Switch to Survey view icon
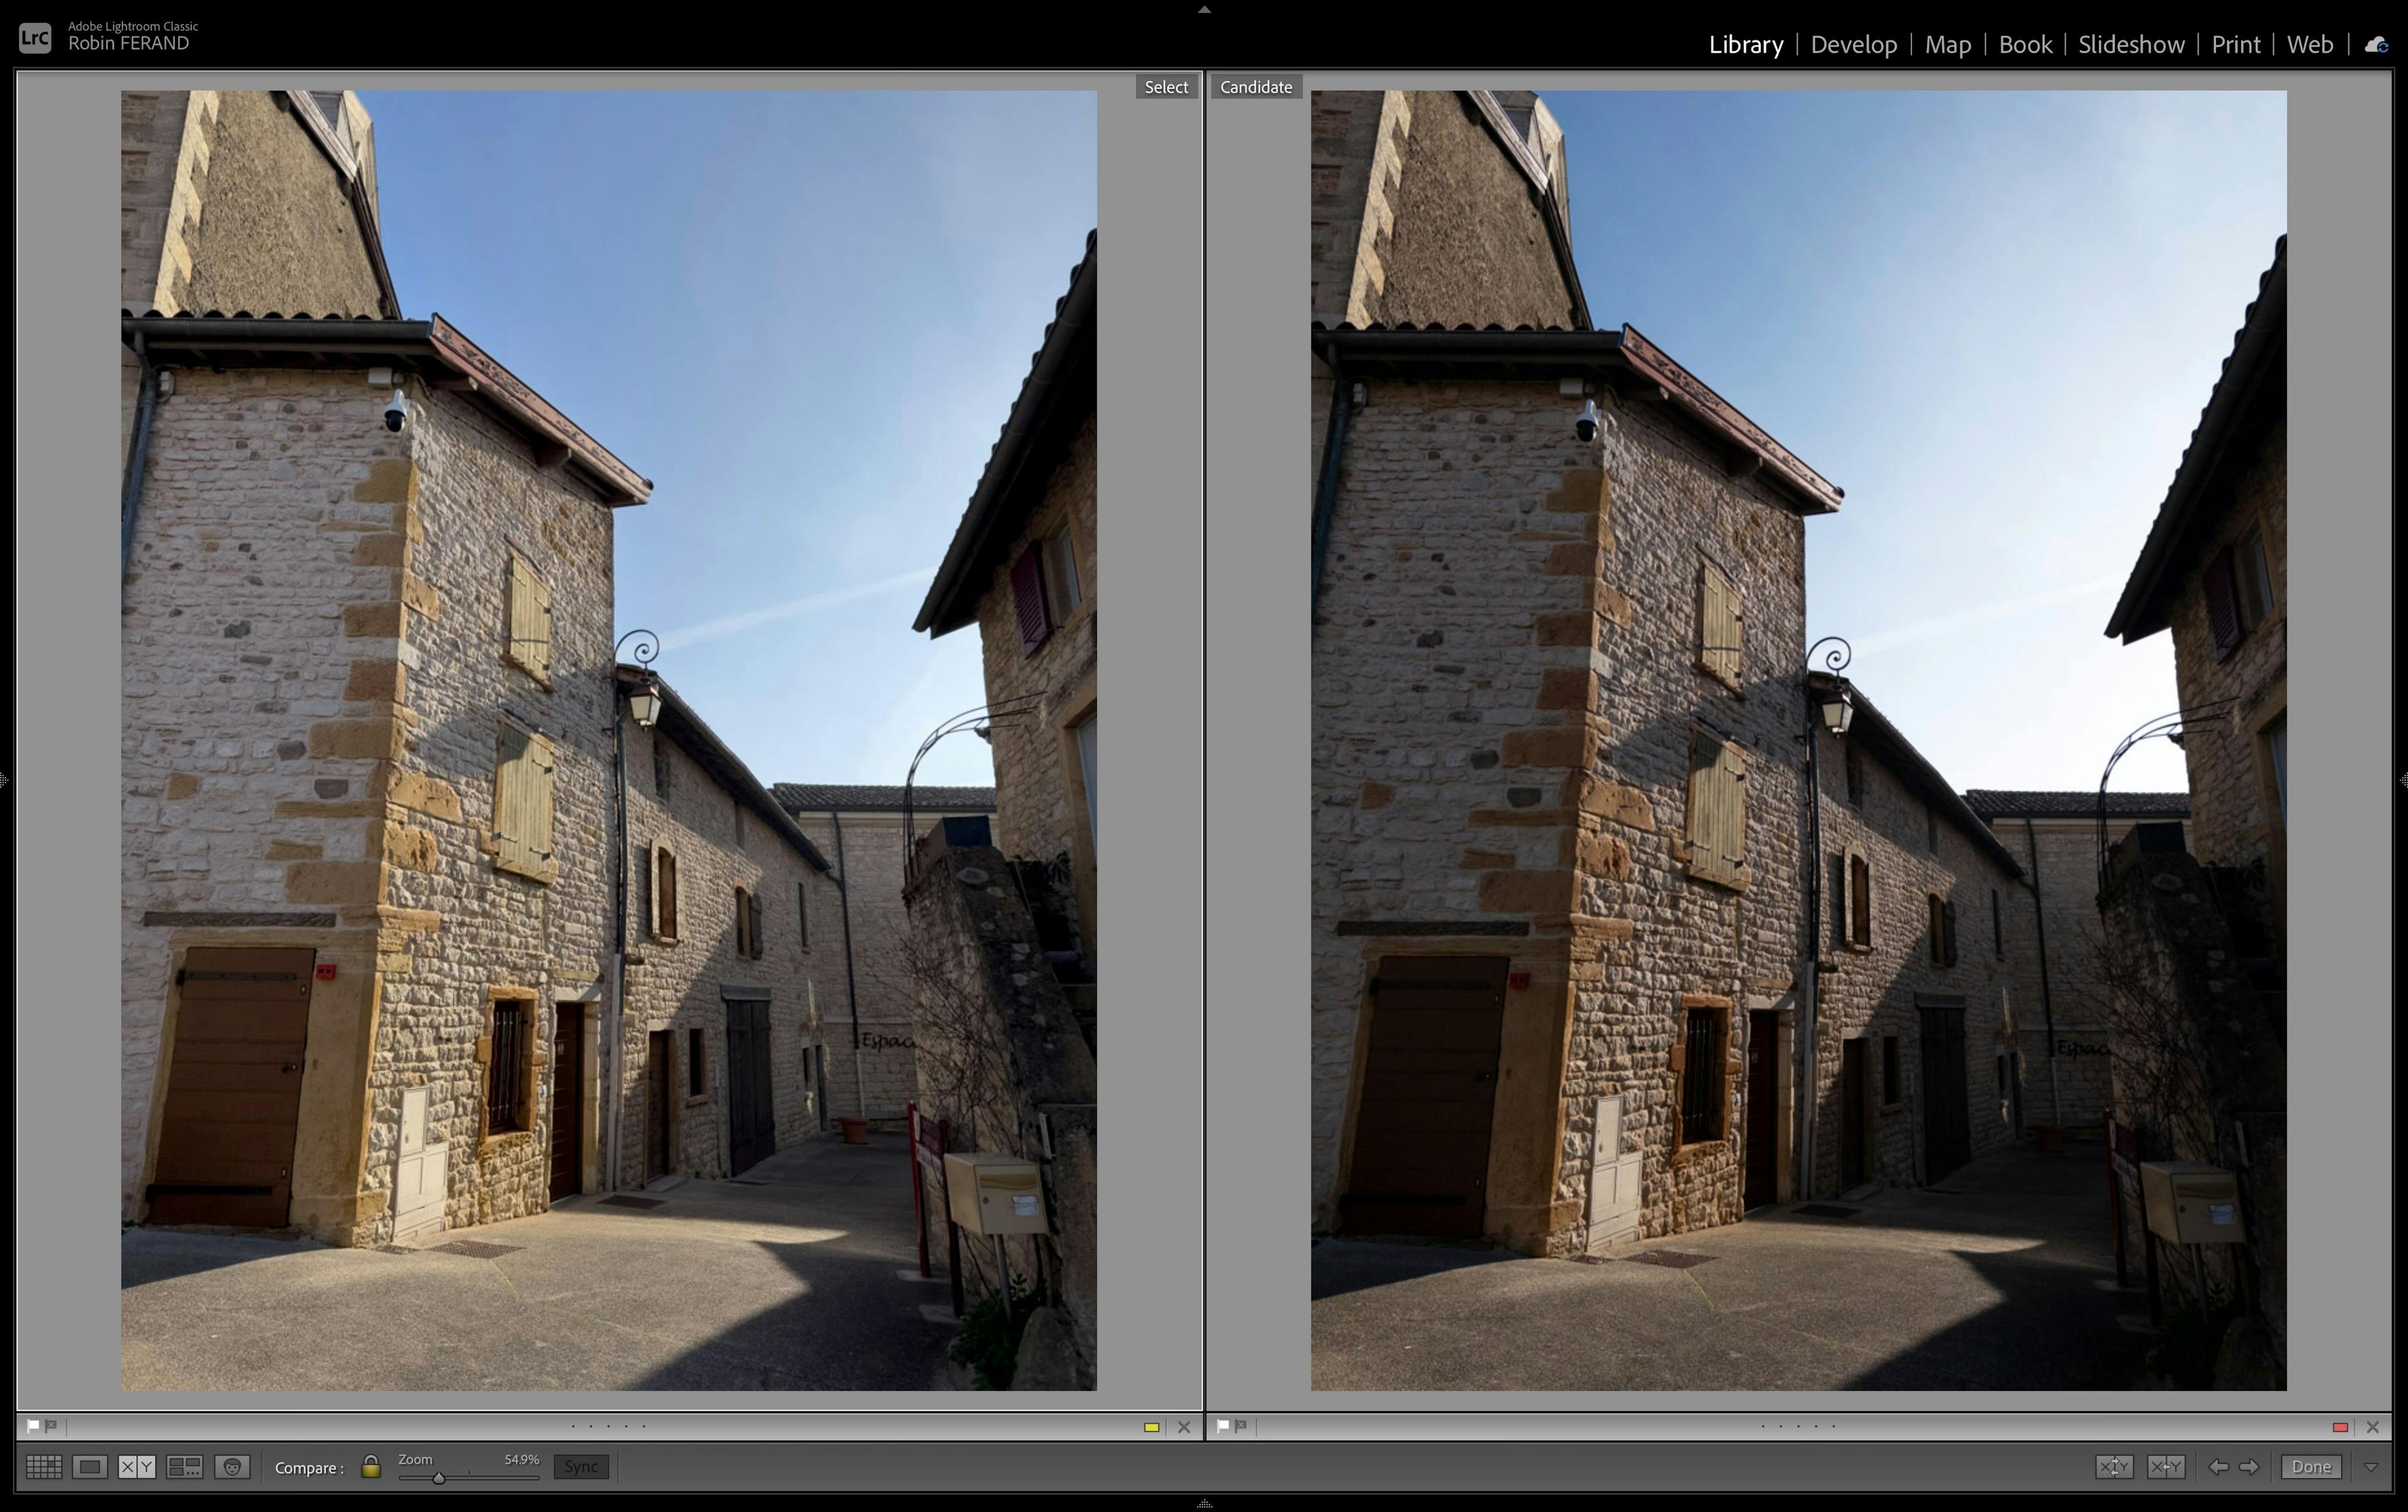This screenshot has height=1512, width=2408. coord(185,1467)
